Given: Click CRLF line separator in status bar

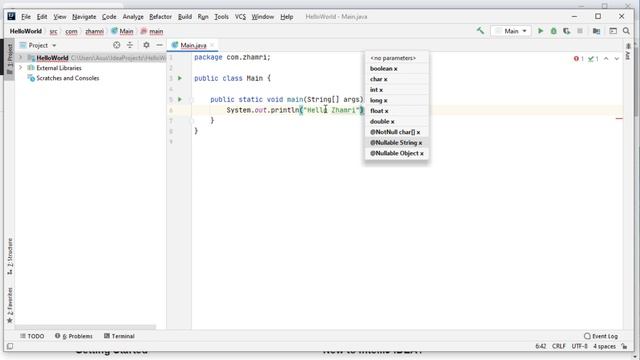Looking at the screenshot, I should click(559, 346).
